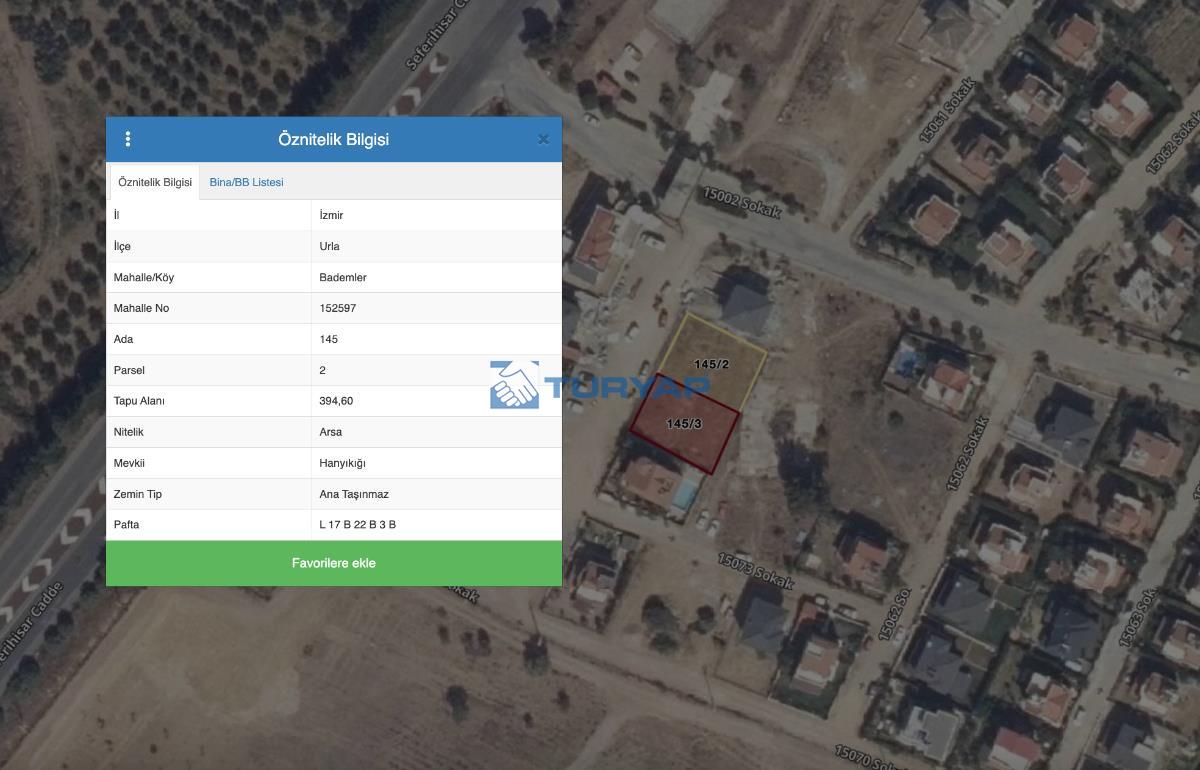Viewport: 1200px width, 770px height.
Task: Click the Zemin Tip value Ana Taşınmaz
Action: [354, 494]
